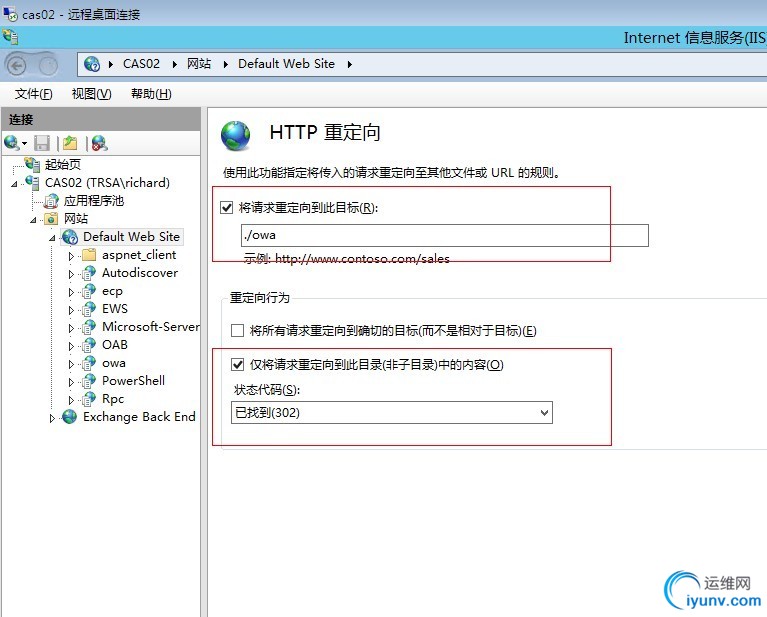
Task: Enable 将所有请求重定向到确切的目标 checkbox
Action: (x=237, y=331)
